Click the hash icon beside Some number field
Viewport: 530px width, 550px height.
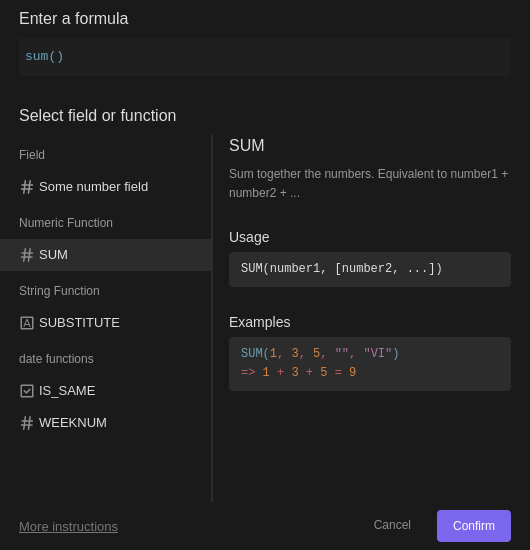point(27,187)
